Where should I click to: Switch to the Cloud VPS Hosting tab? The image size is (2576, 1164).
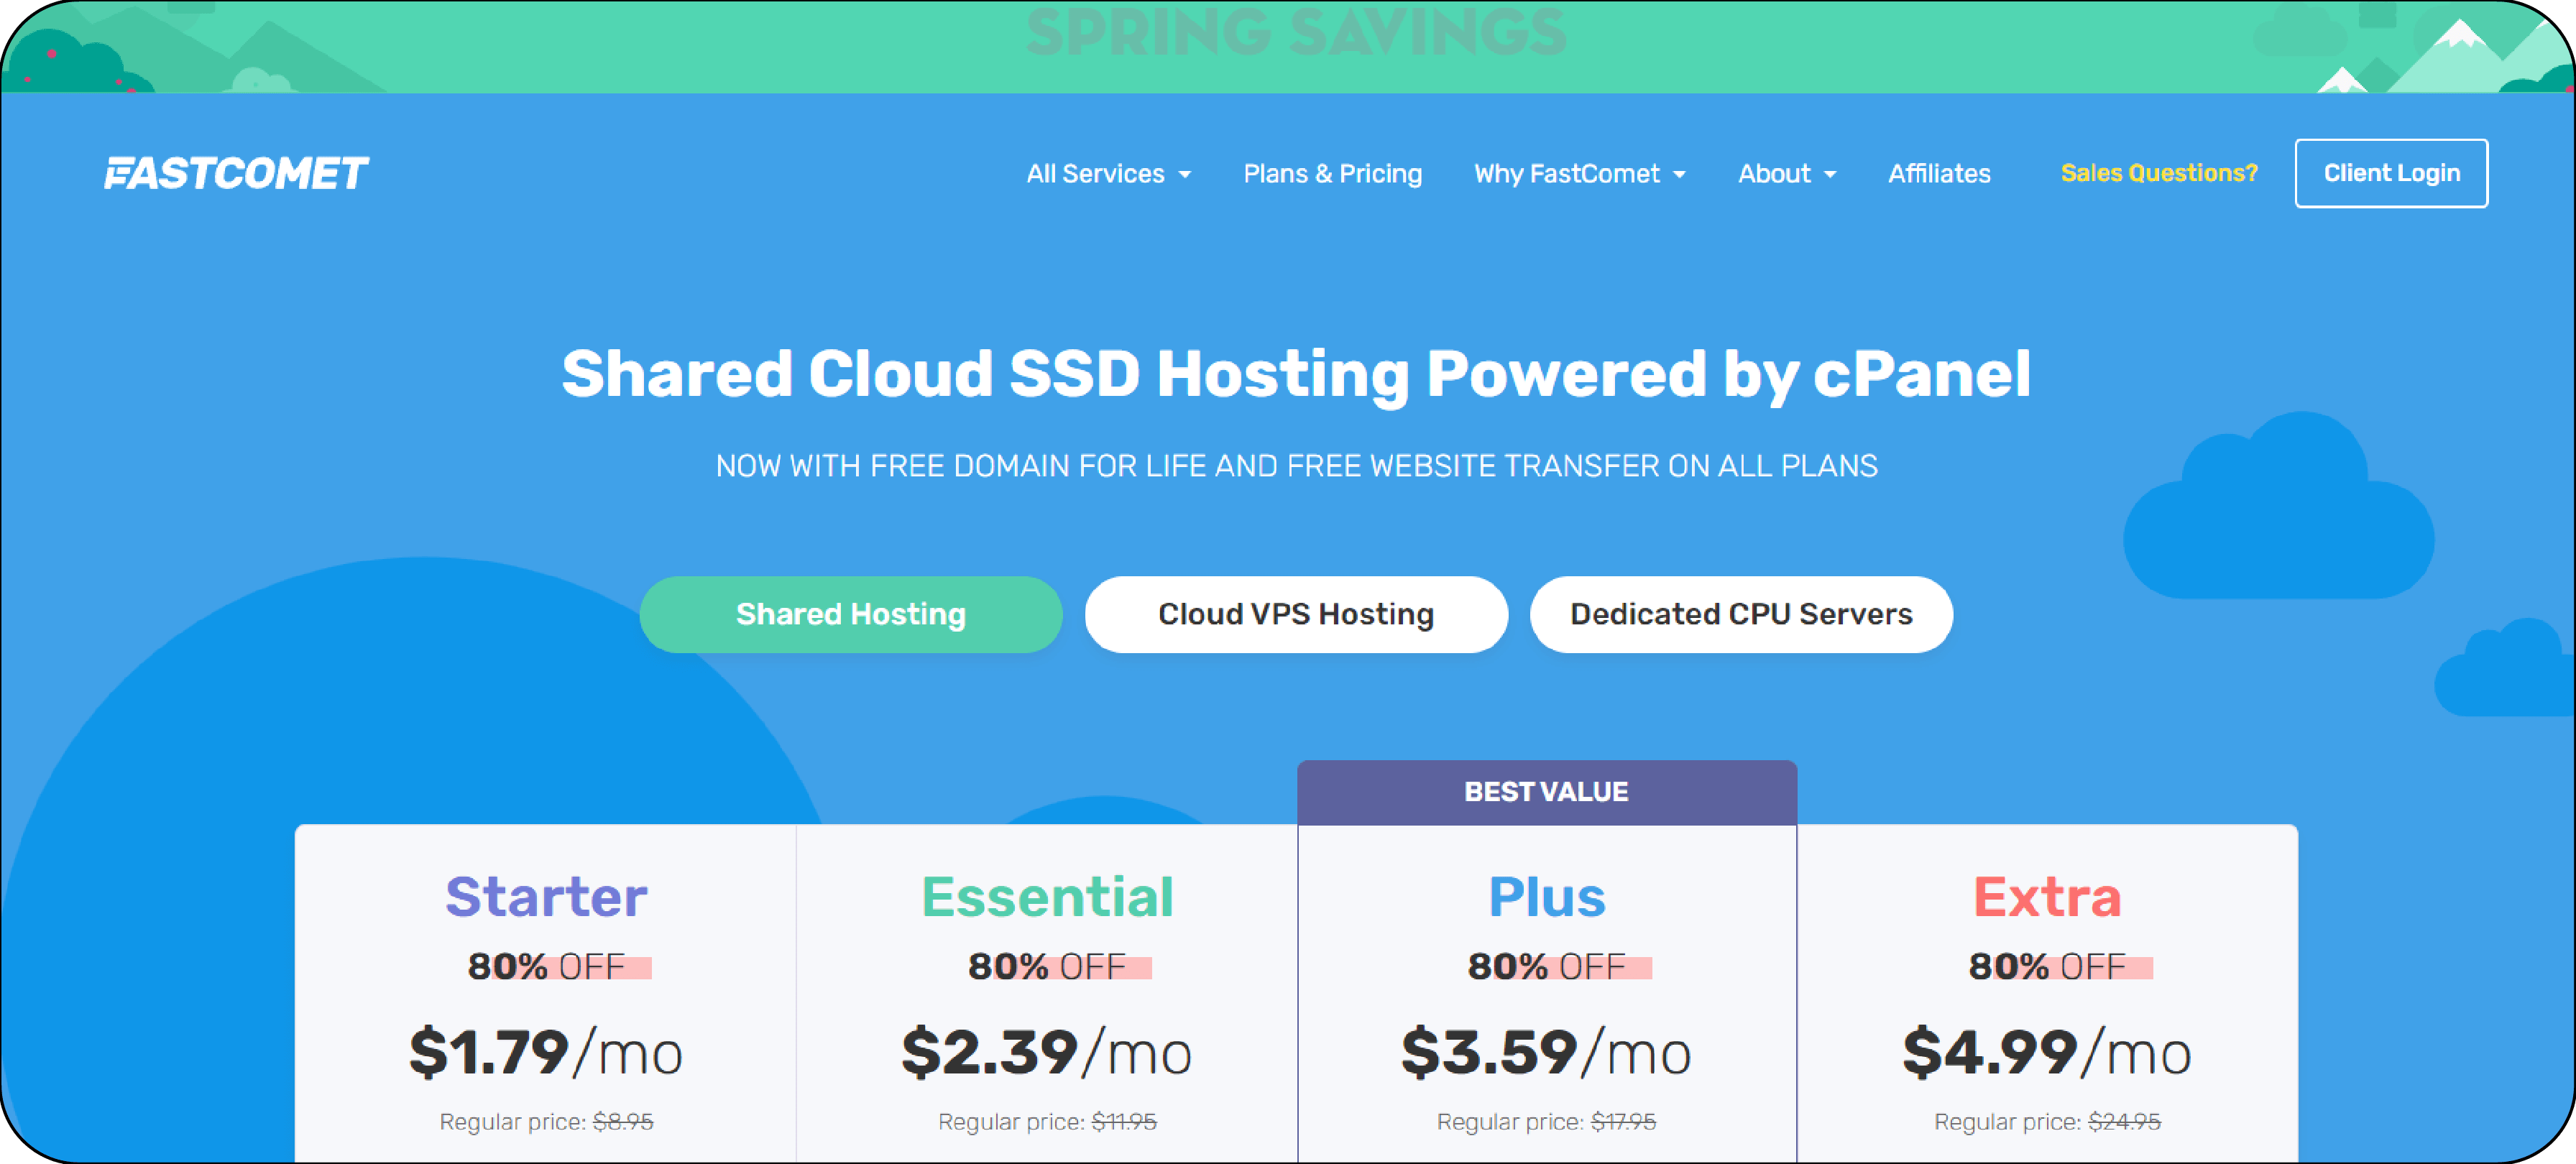(1296, 614)
